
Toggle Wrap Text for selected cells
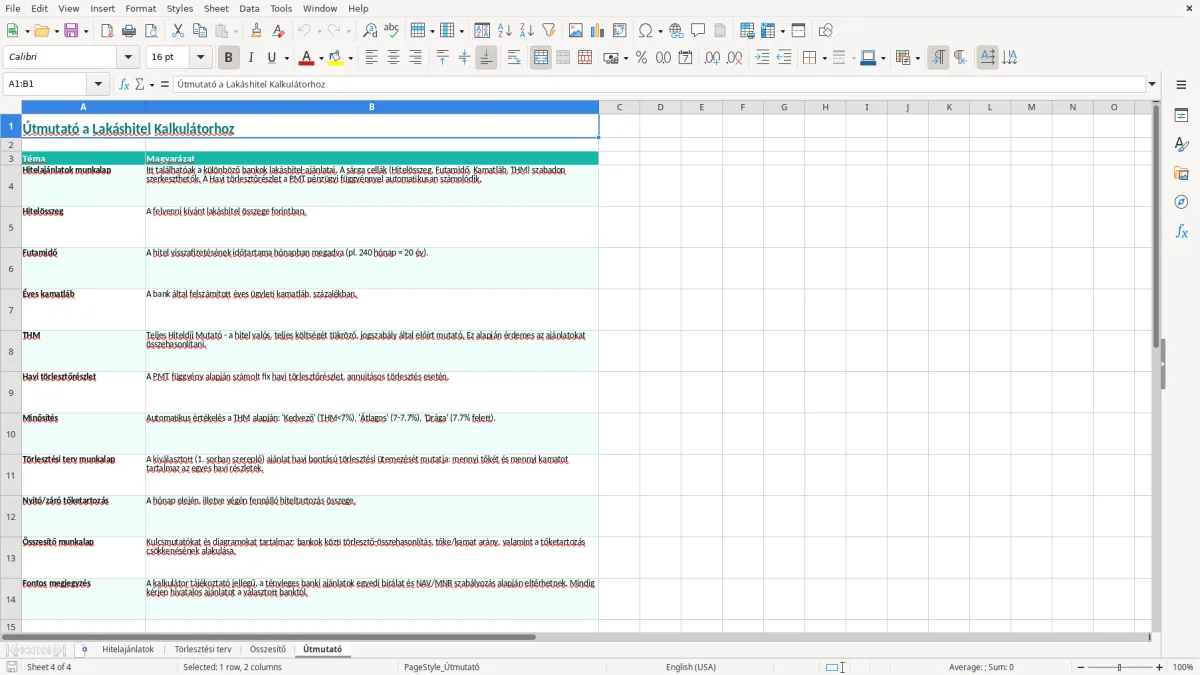[514, 58]
